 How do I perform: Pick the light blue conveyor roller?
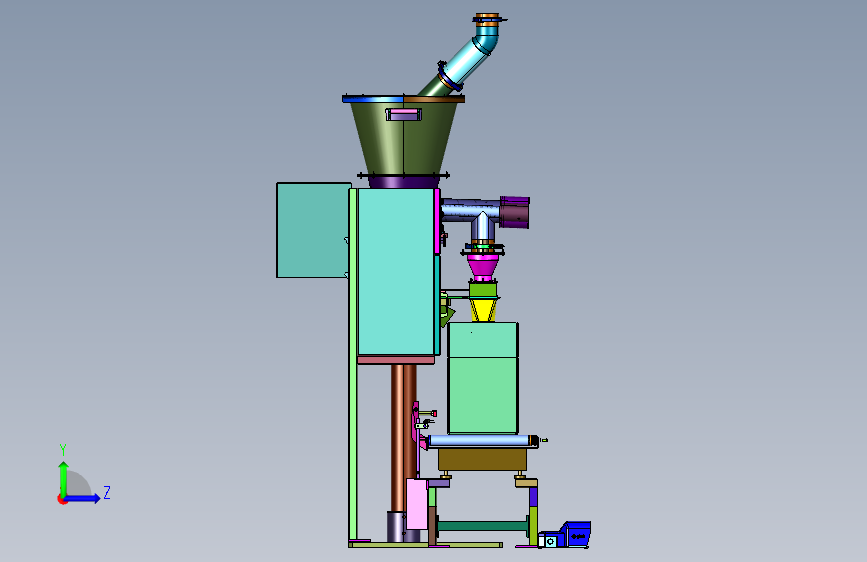[x=480, y=441]
